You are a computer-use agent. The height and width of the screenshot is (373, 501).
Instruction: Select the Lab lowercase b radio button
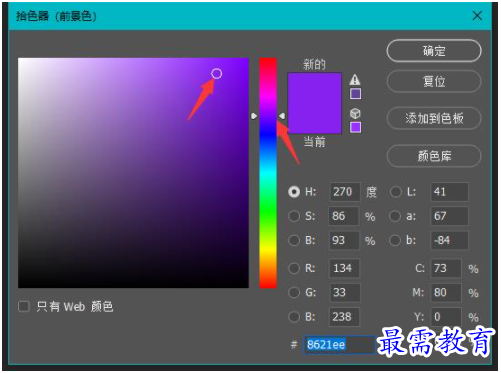[395, 240]
